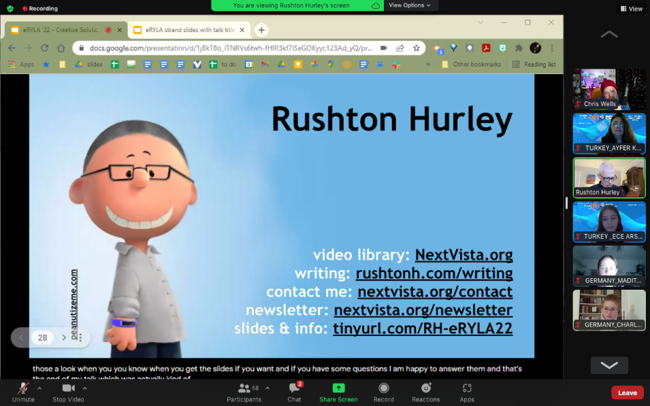This screenshot has height=406, width=650.
Task: Open the nextvista.org/newsletter link
Action: [423, 310]
